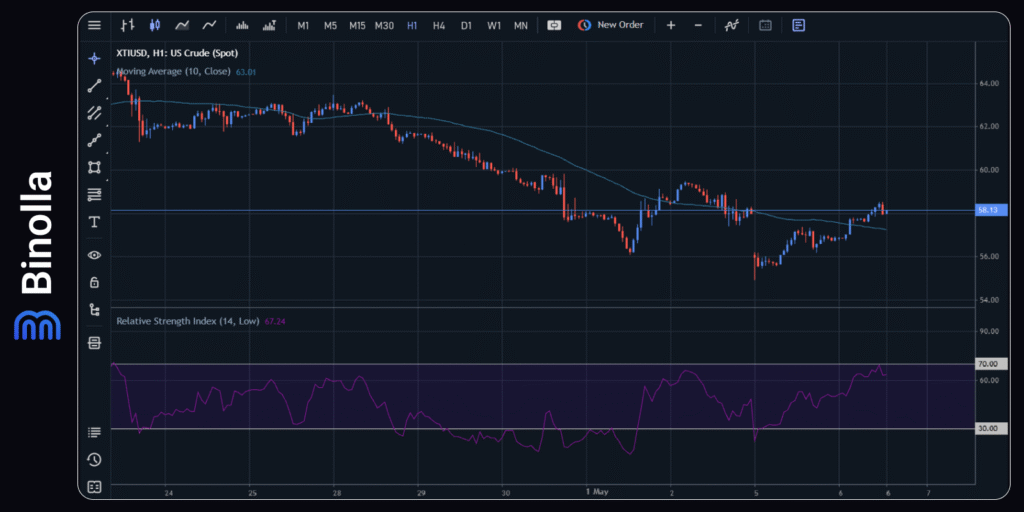The height and width of the screenshot is (512, 1024).
Task: Zoom in with the plus button
Action: [x=671, y=25]
